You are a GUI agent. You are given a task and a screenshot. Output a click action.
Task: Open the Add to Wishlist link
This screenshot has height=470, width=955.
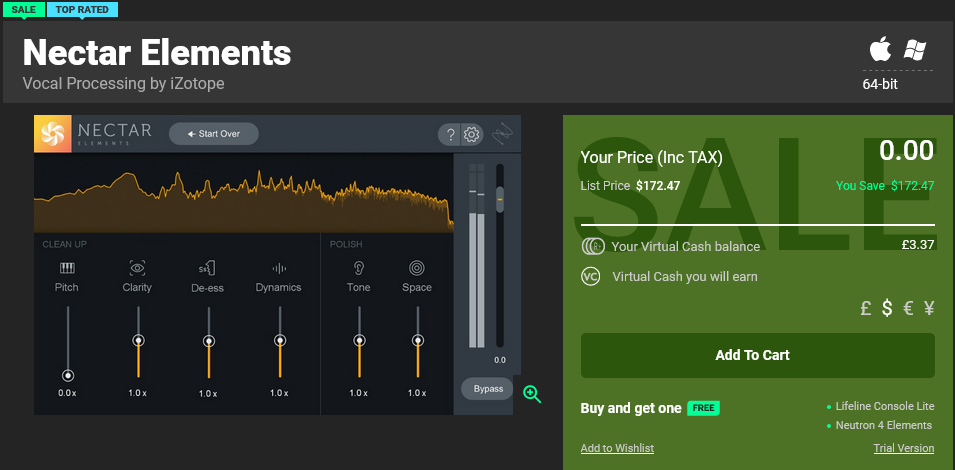click(x=617, y=448)
